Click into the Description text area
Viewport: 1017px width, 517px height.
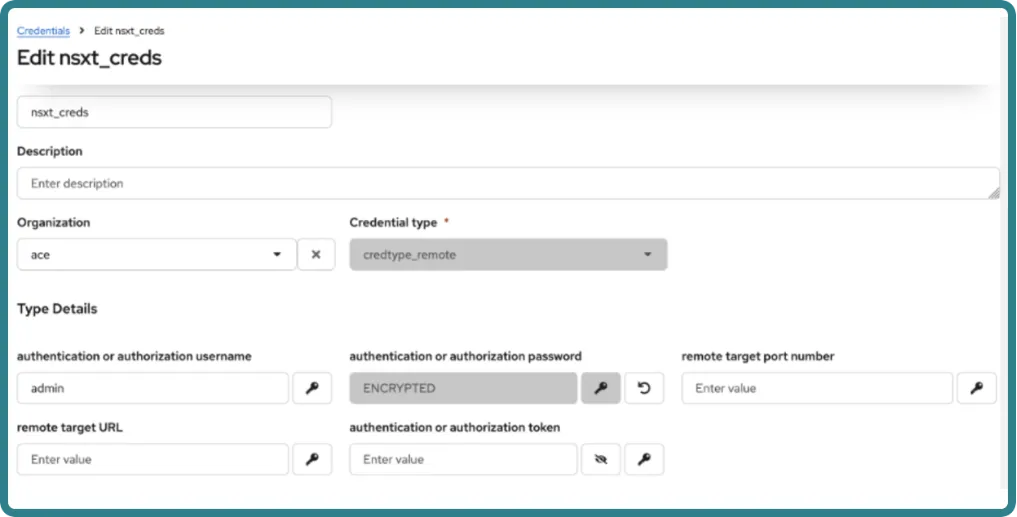pyautogui.click(x=508, y=184)
